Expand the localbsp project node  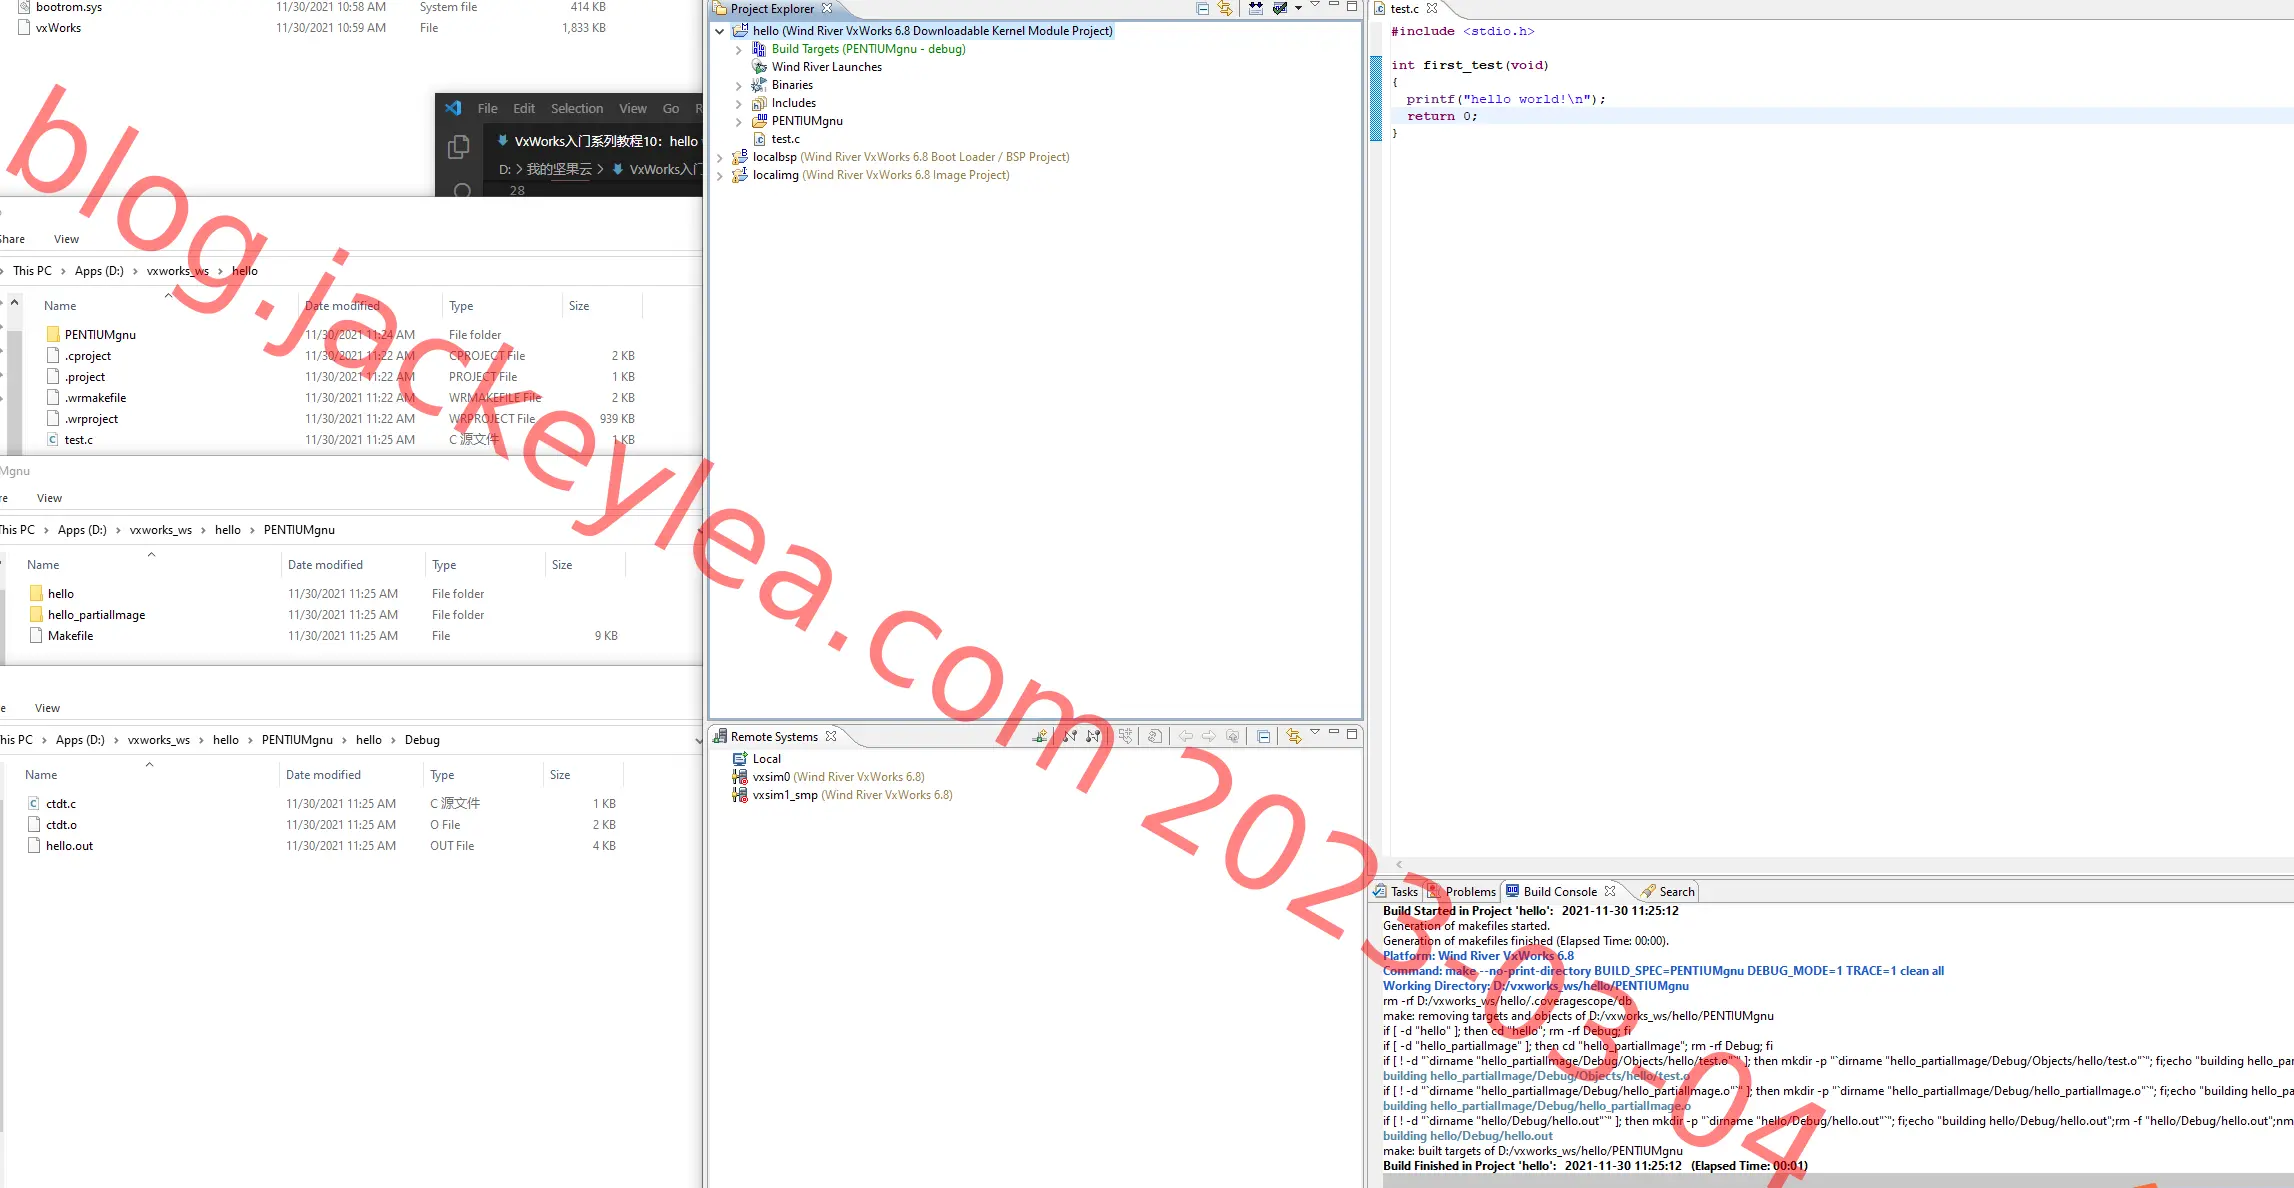point(720,157)
